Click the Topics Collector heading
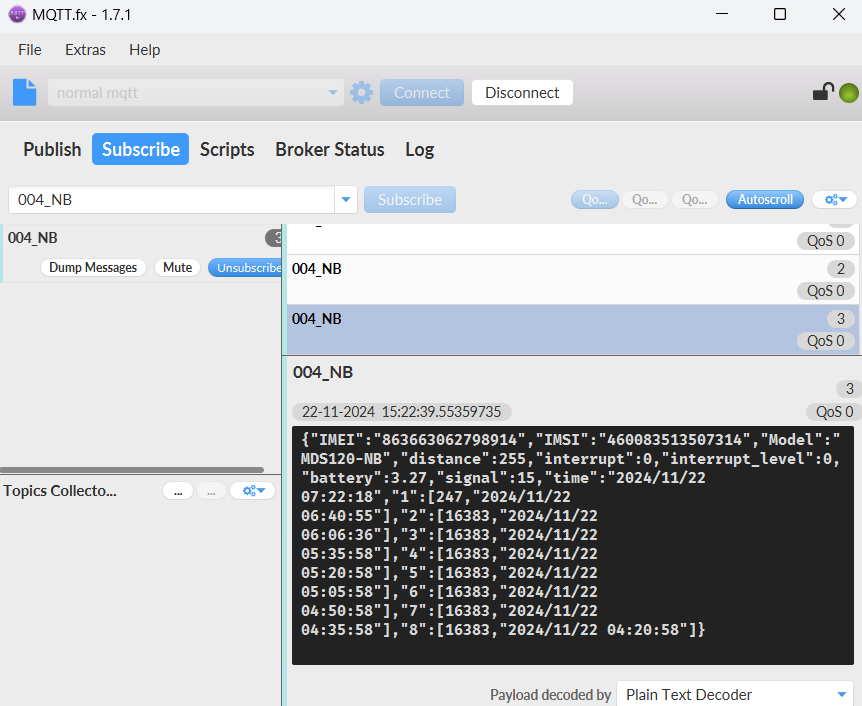 pyautogui.click(x=60, y=490)
